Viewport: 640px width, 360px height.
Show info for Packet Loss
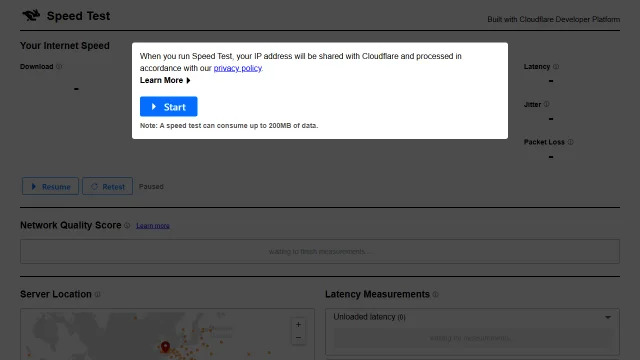pos(571,142)
